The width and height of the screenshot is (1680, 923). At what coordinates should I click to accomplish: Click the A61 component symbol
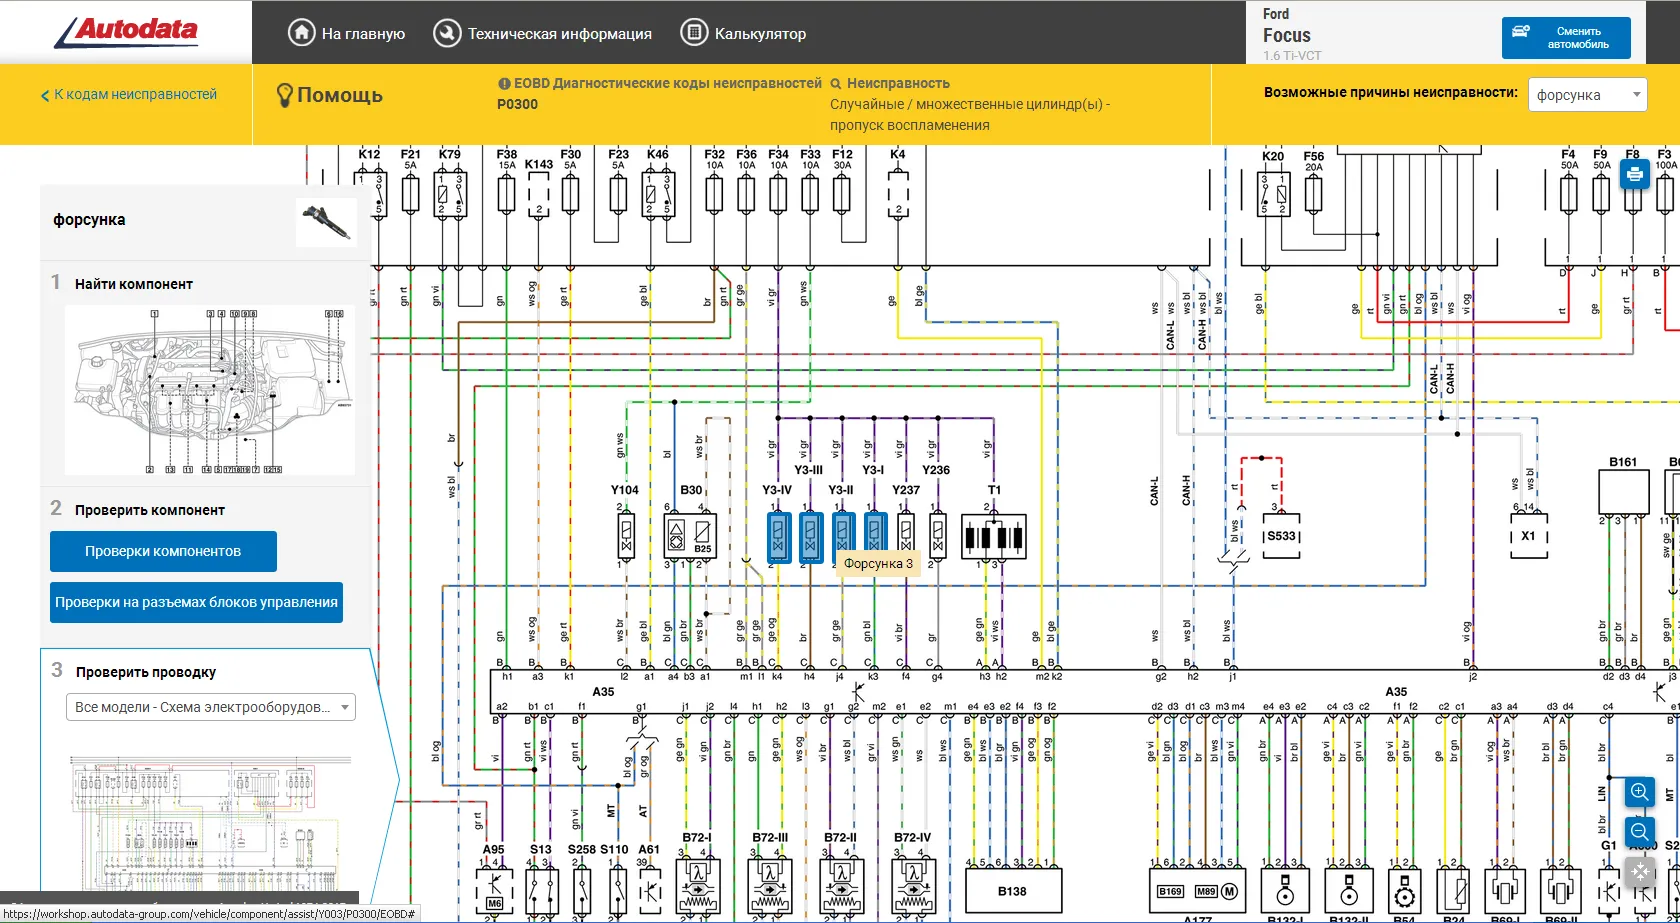pos(650,890)
